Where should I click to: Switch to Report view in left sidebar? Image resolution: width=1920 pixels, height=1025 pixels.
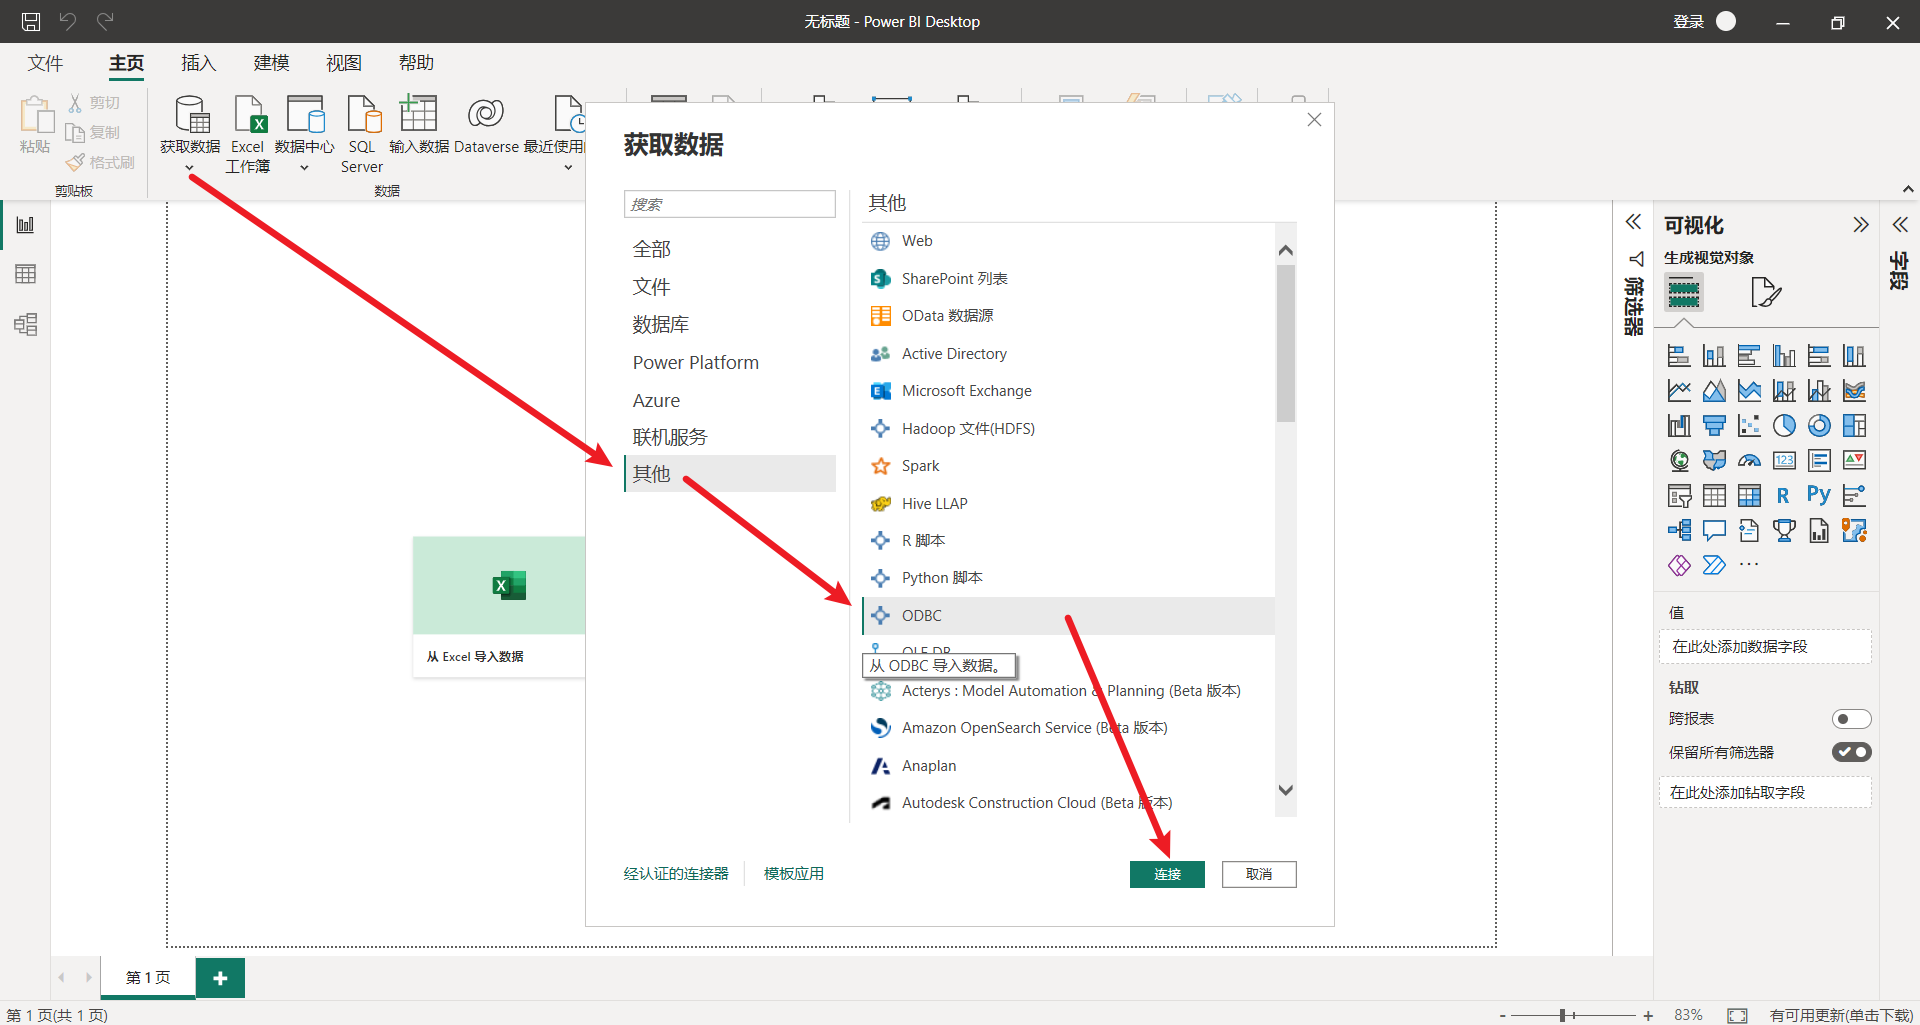click(25, 225)
